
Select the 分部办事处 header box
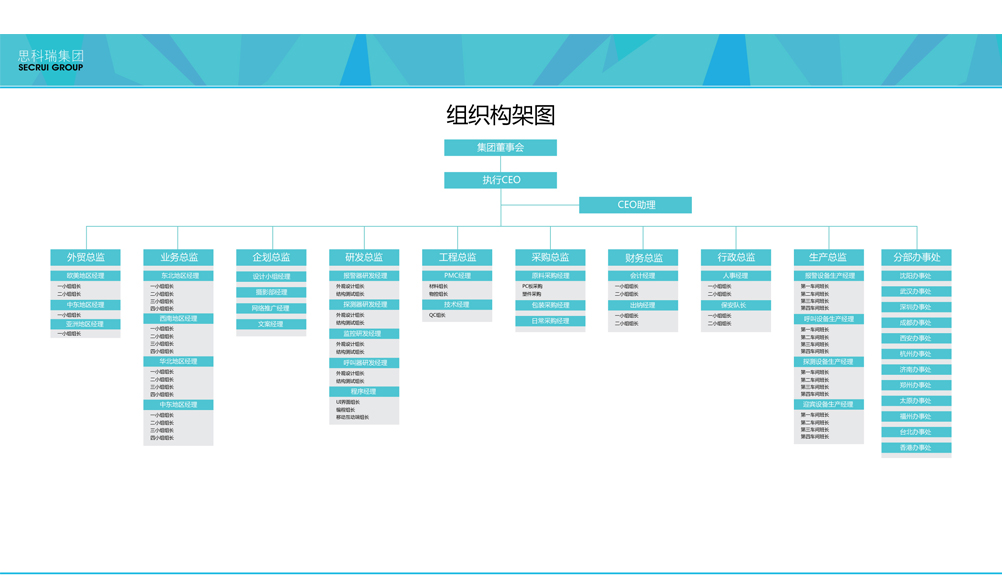(x=916, y=258)
